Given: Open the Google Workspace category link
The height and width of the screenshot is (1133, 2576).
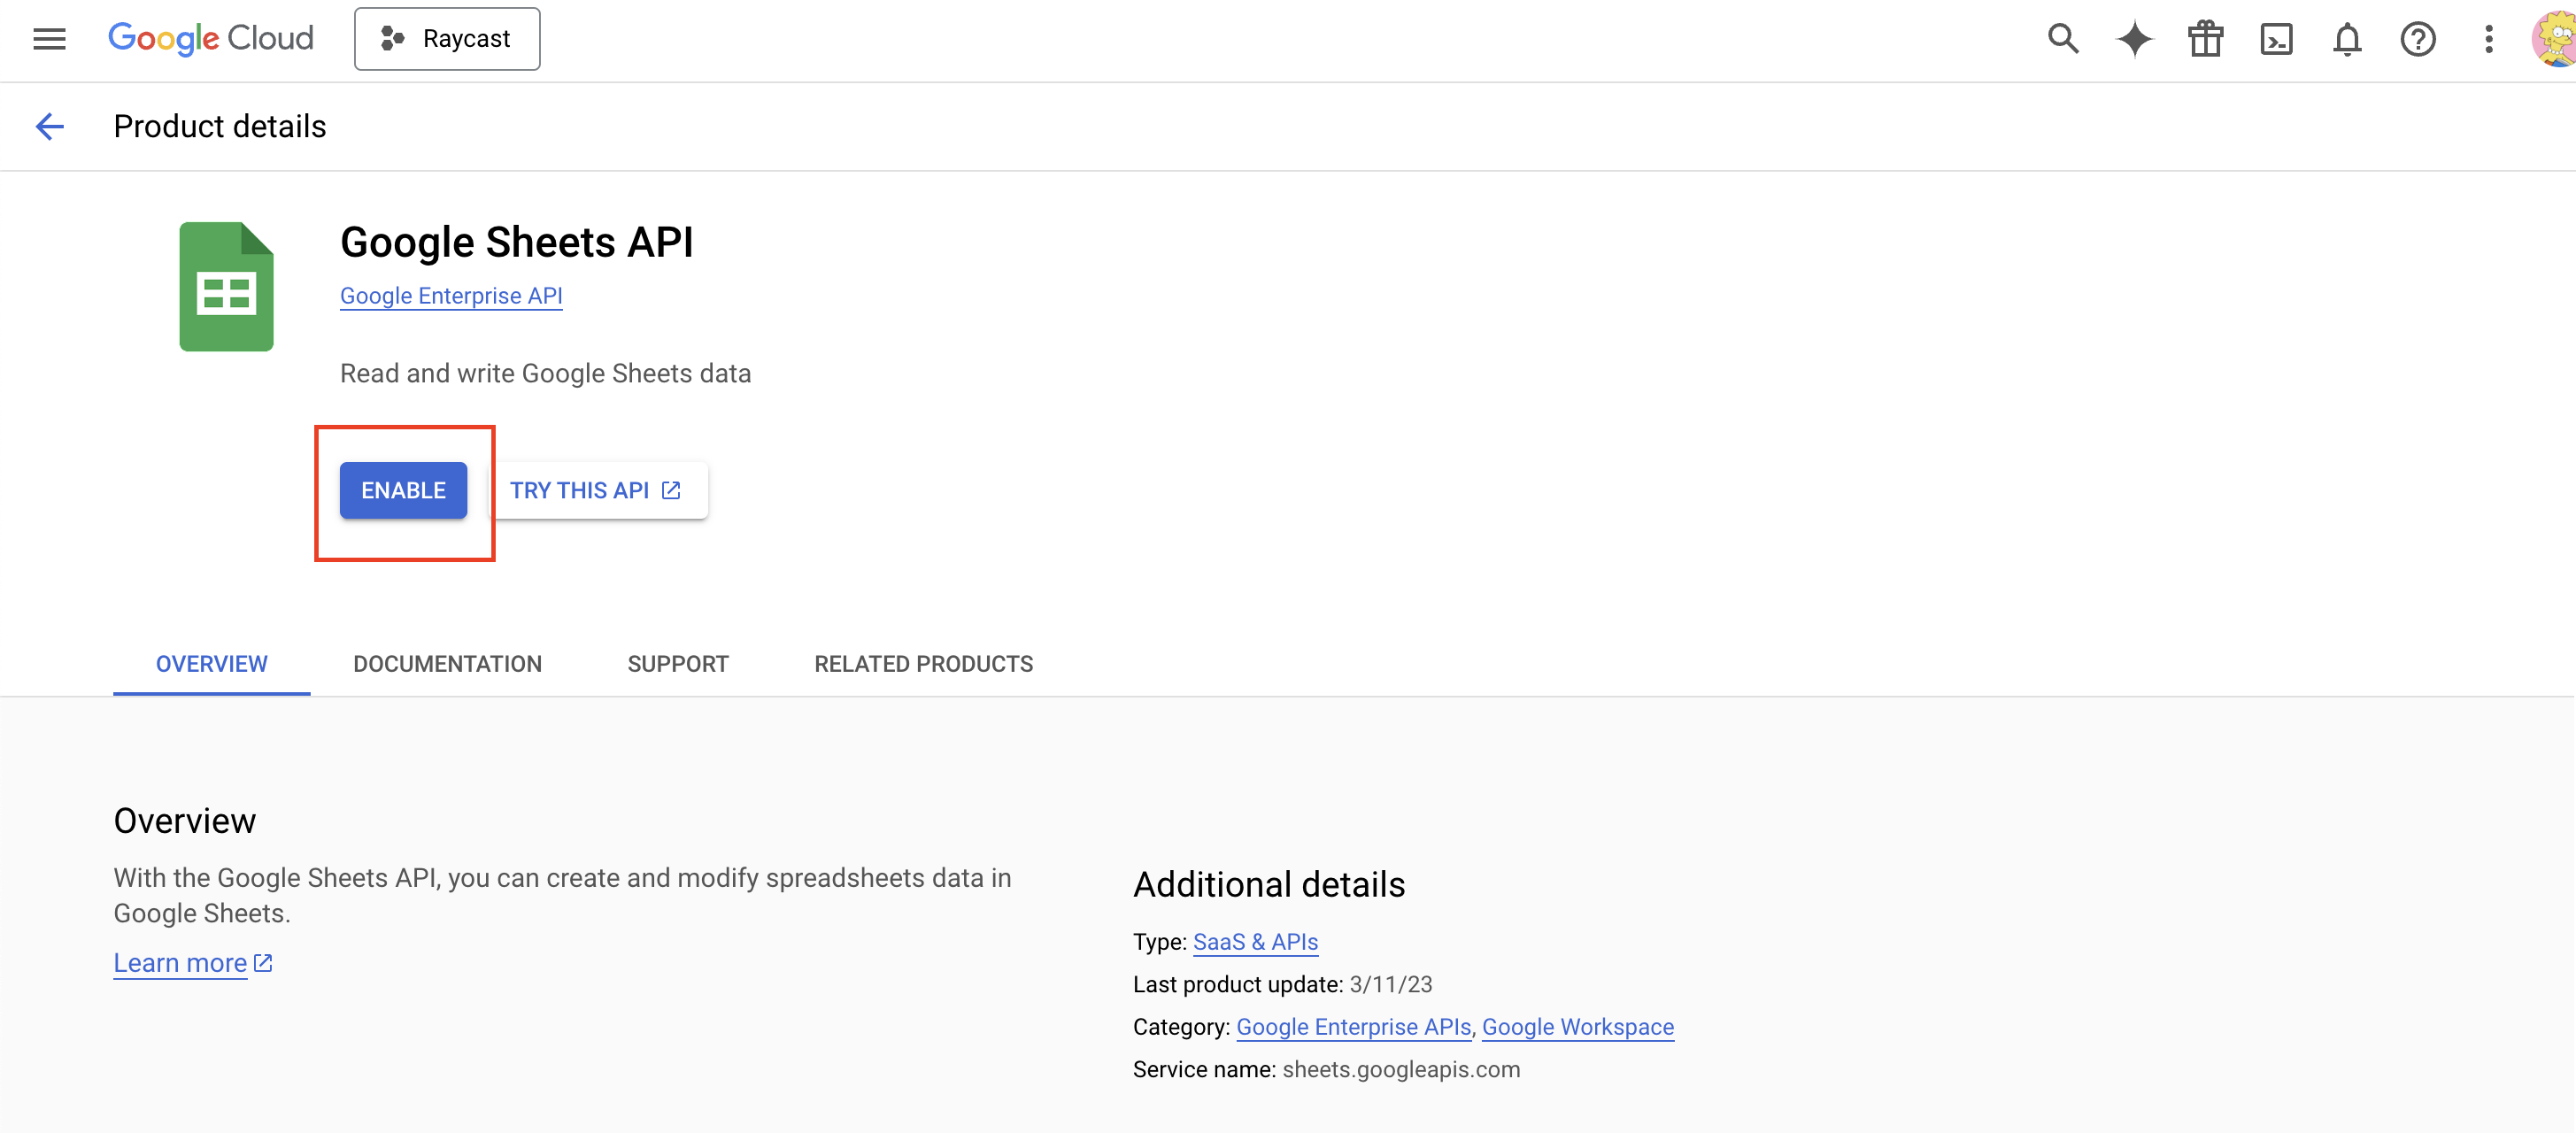Looking at the screenshot, I should (x=1577, y=1027).
